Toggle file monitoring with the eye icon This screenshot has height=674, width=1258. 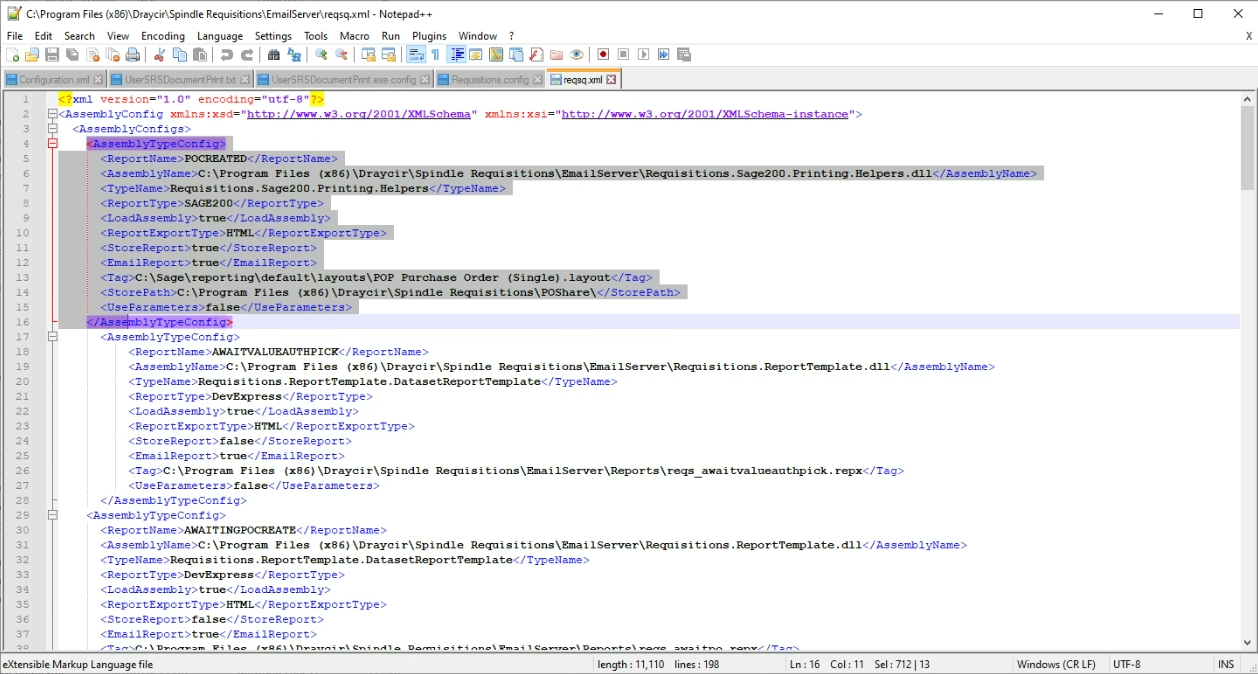pos(576,54)
